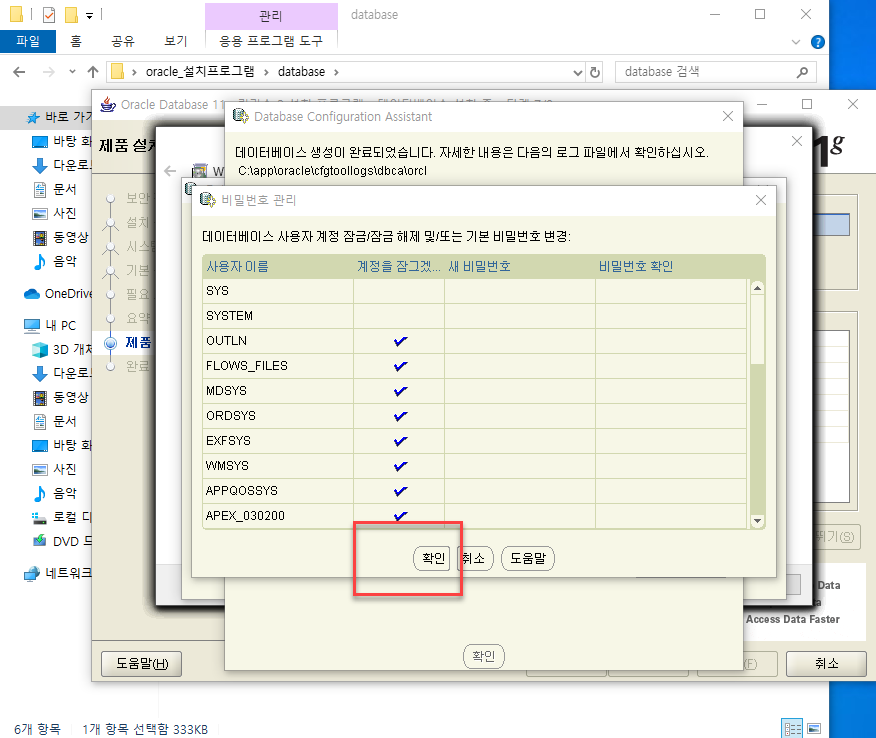
Task: Open 공유 tab in Explorer ribbon
Action: coord(123,41)
